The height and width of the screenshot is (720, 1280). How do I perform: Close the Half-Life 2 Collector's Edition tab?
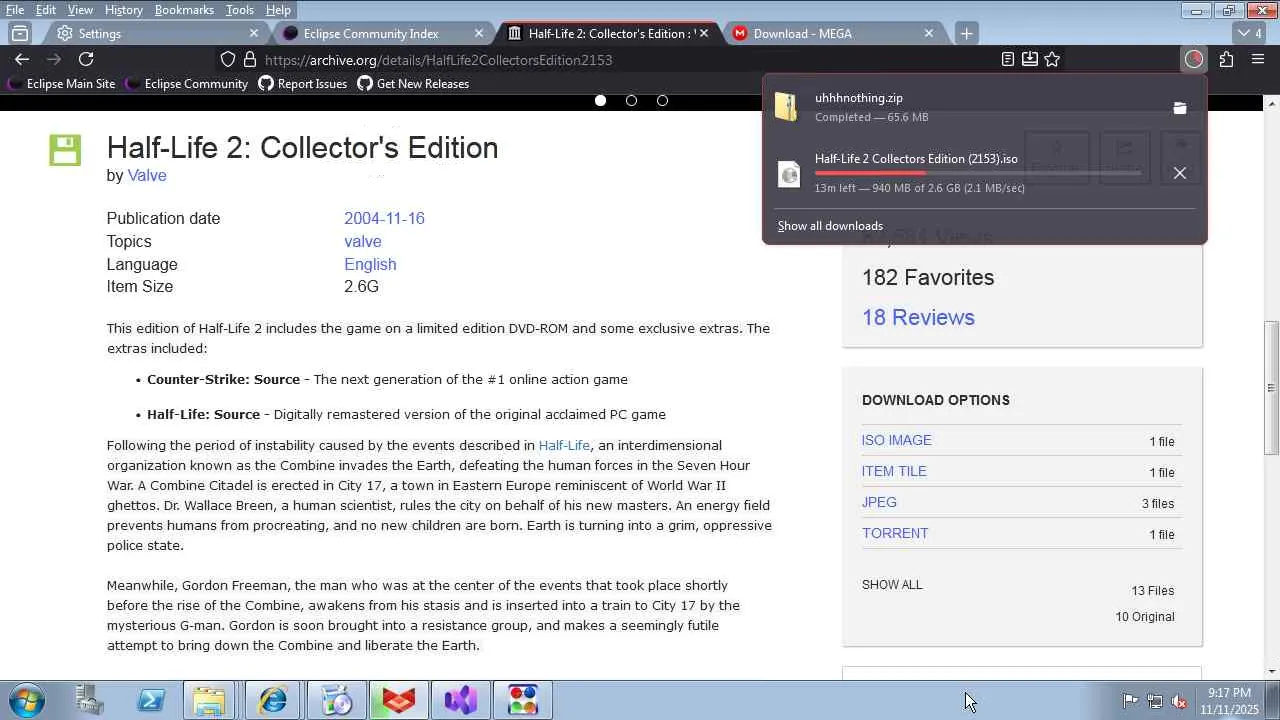[x=704, y=33]
